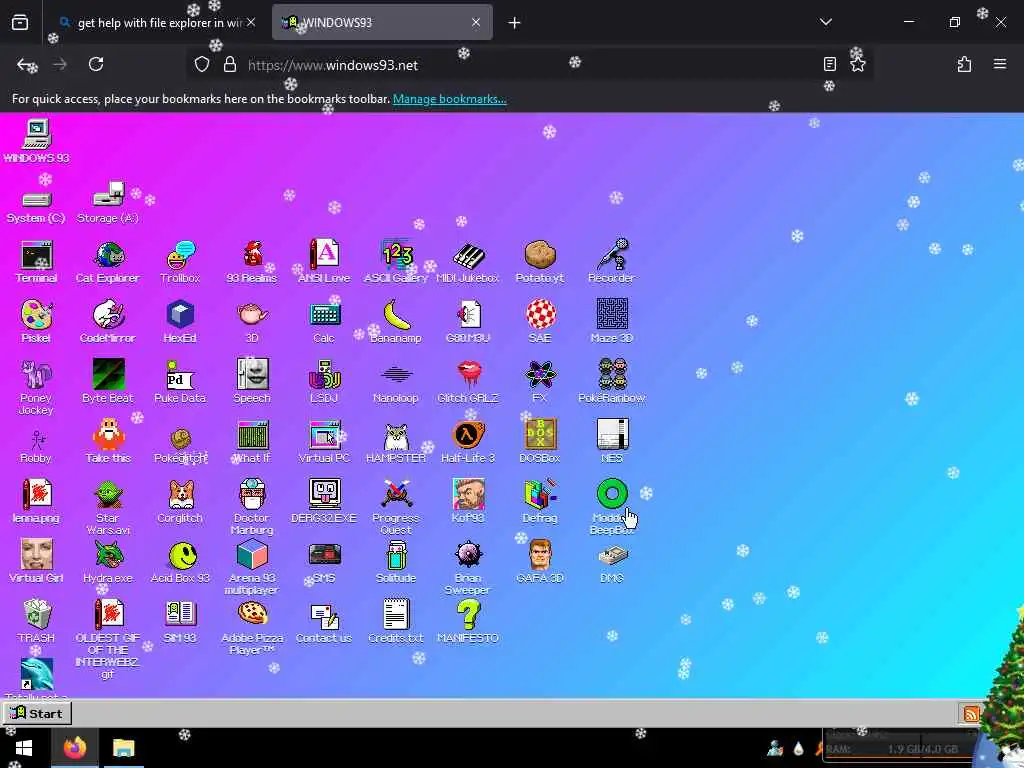This screenshot has width=1024, height=768.
Task: Open 93 Realms
Action: (252, 261)
